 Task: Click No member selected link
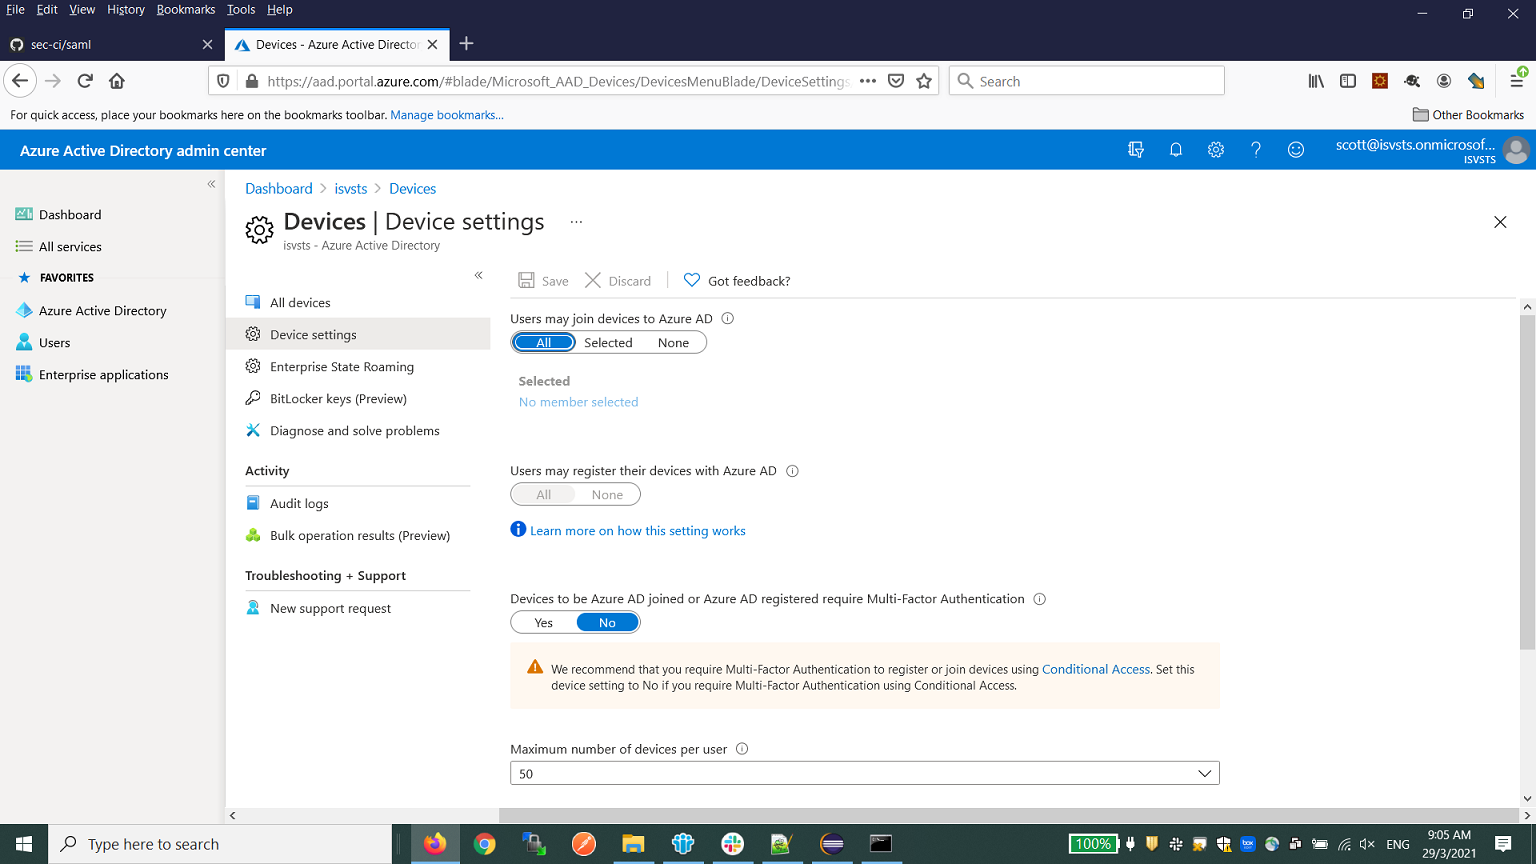click(x=578, y=402)
